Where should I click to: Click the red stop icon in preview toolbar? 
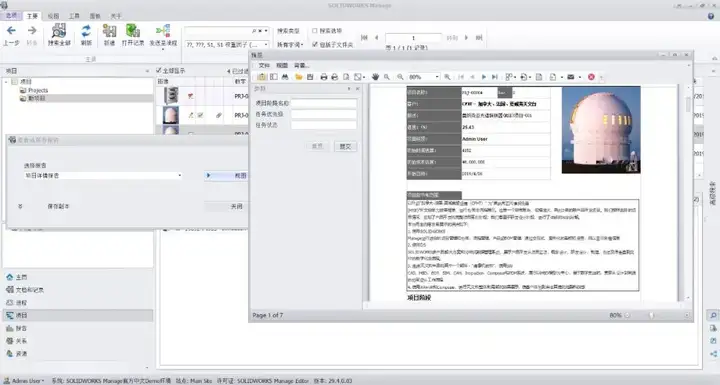pos(591,77)
